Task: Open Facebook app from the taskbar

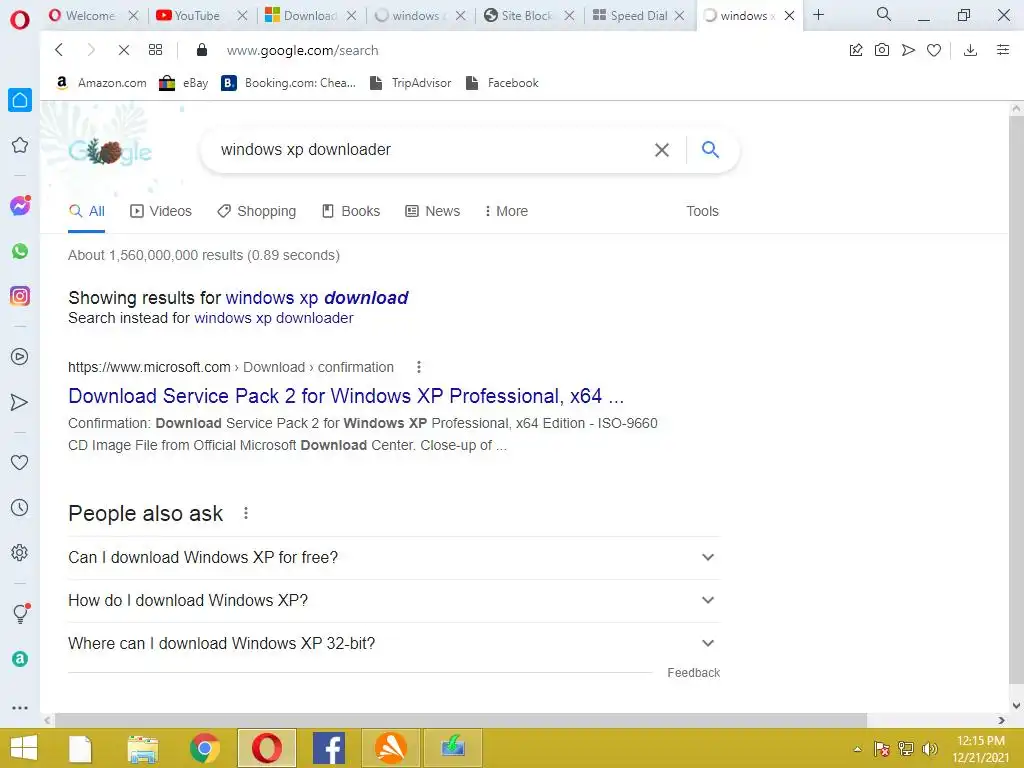Action: 328,748
